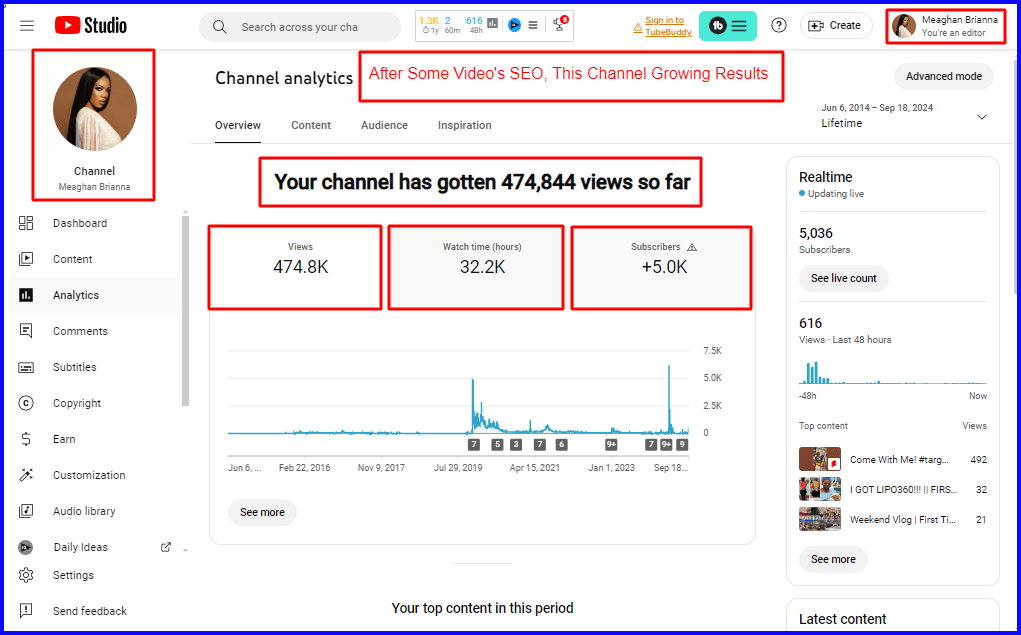Click the Advanced mode button
This screenshot has height=635, width=1021.
pyautogui.click(x=943, y=77)
